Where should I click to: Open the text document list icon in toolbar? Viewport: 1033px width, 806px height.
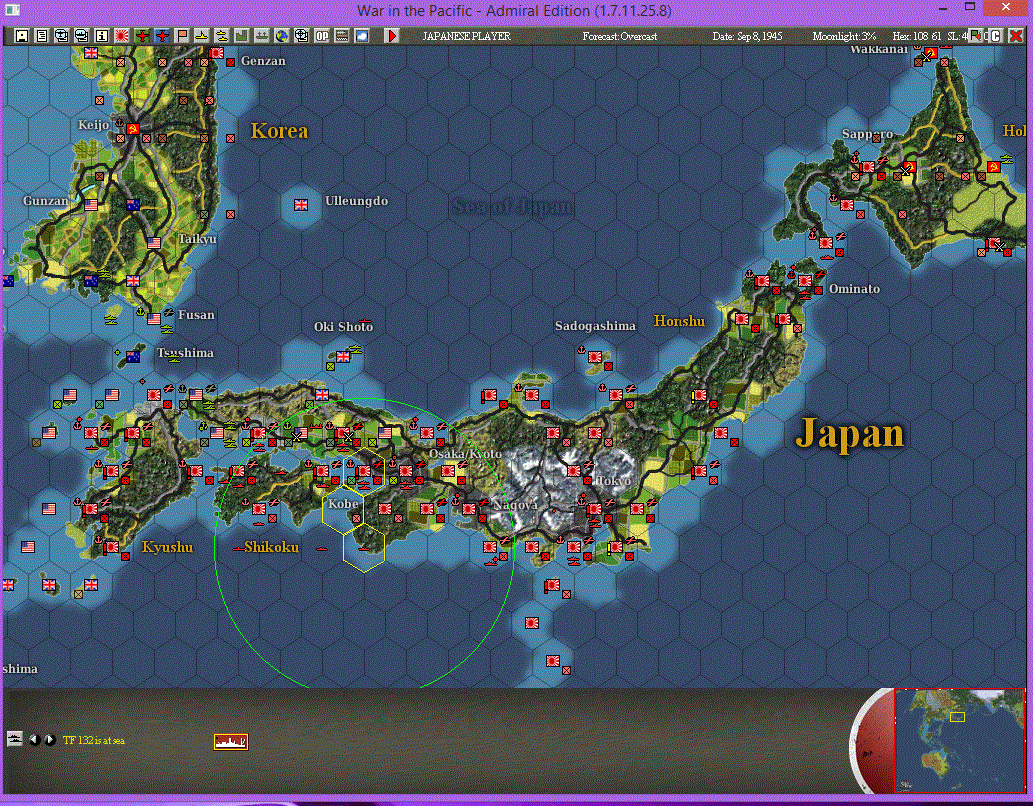42,36
